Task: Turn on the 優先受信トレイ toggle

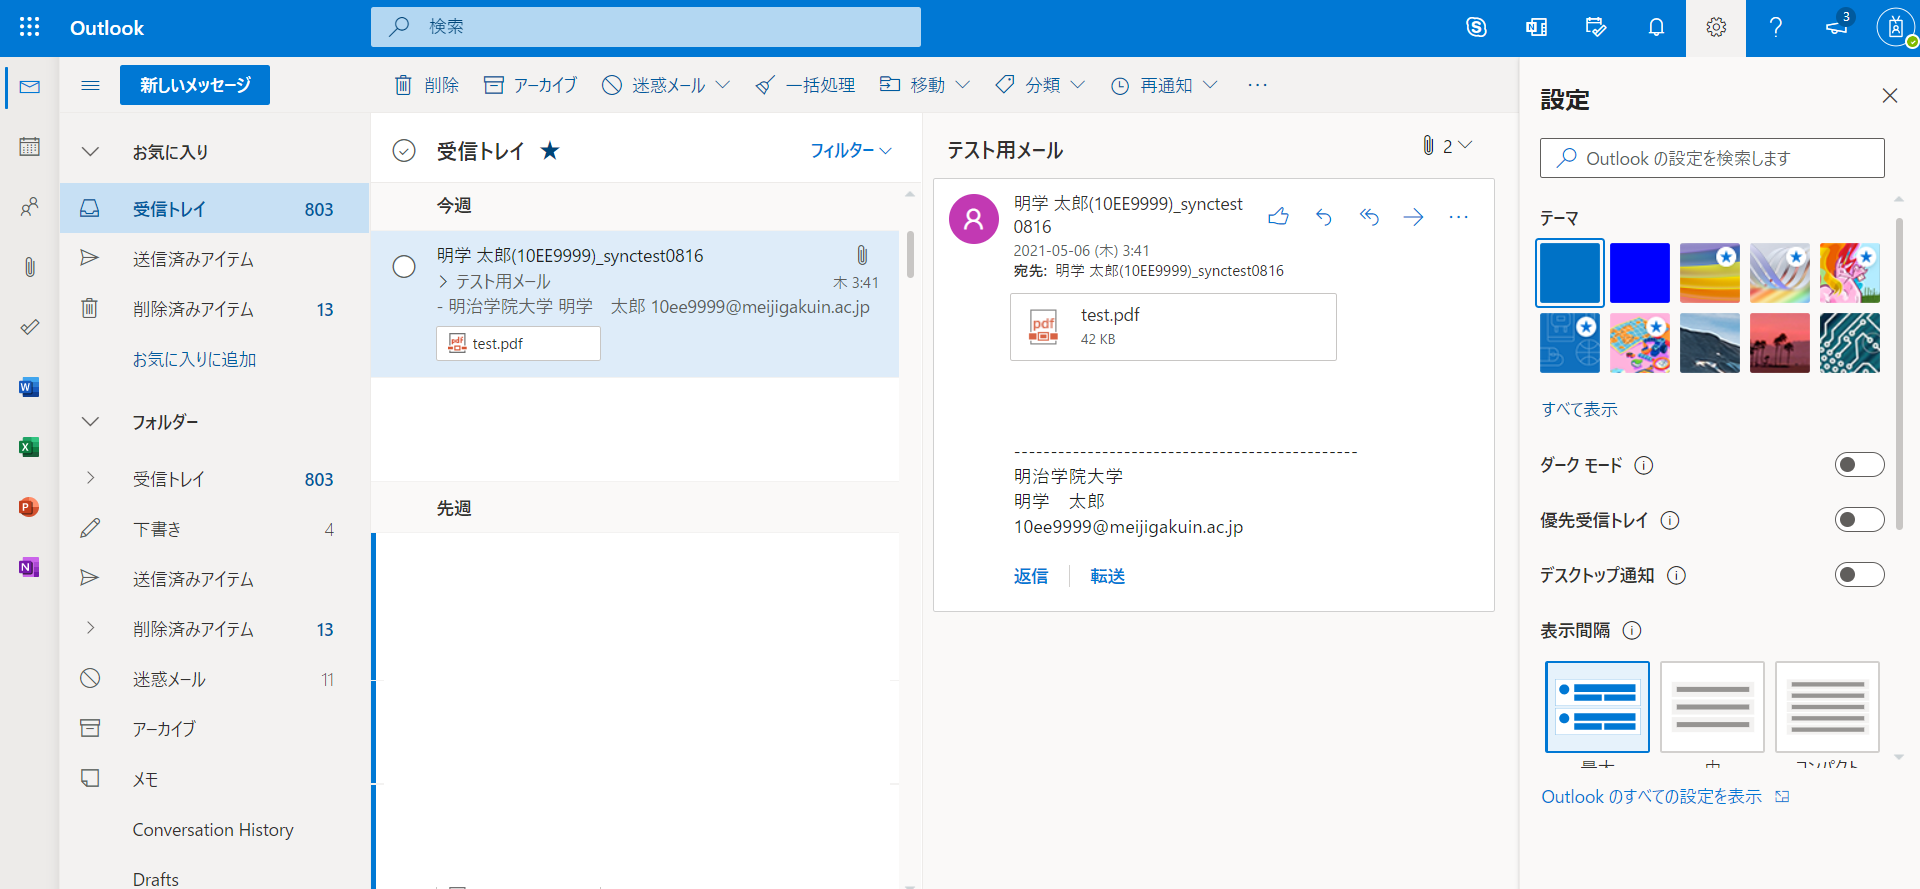Action: pyautogui.click(x=1859, y=520)
